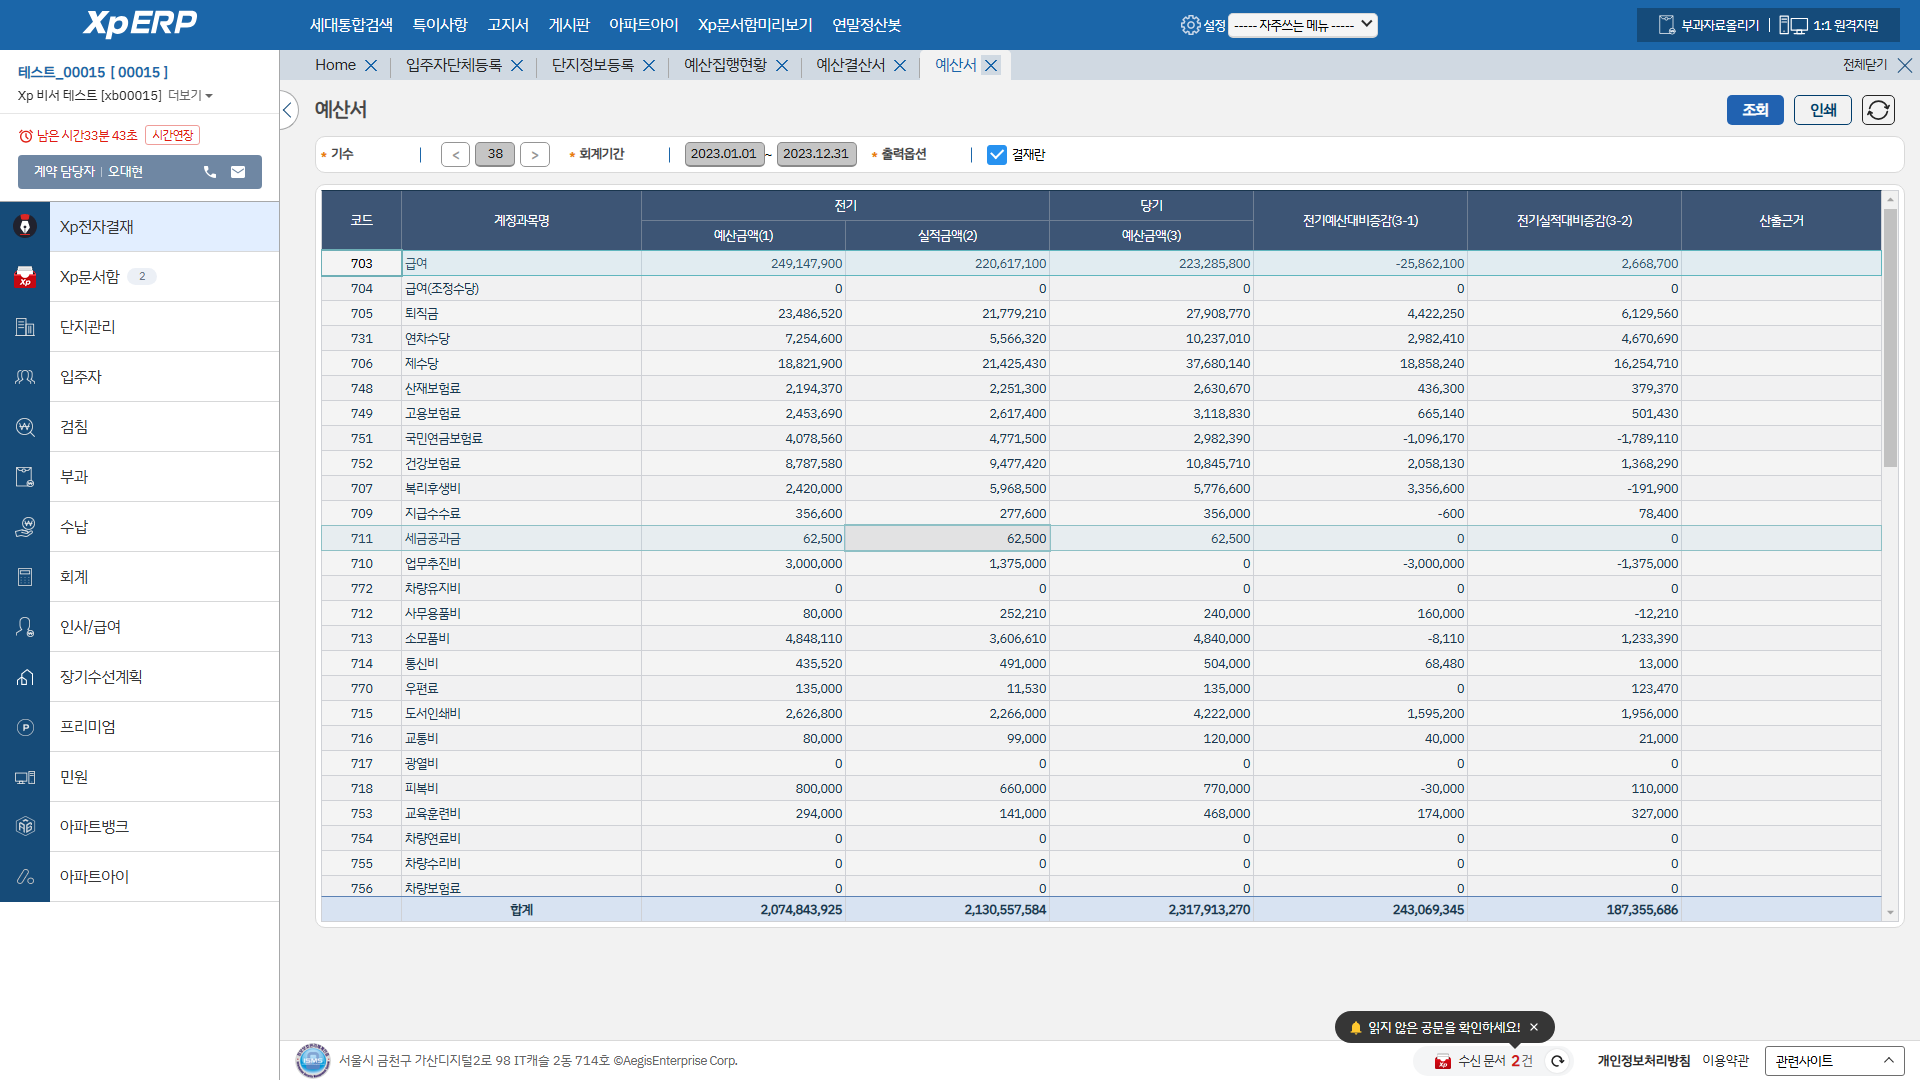This screenshot has width=1920, height=1080.
Task: Switch to the 예산결산서 tab
Action: tap(850, 65)
